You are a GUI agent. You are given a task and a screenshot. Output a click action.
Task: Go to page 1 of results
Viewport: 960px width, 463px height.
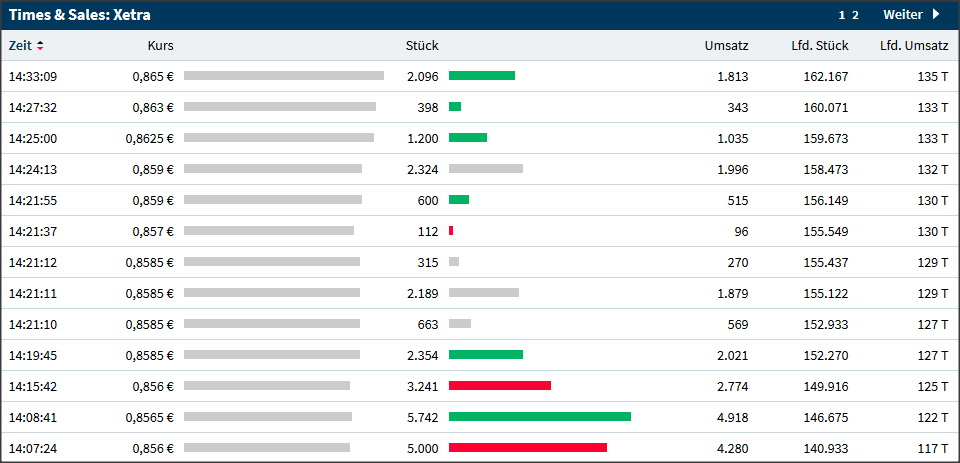(842, 15)
